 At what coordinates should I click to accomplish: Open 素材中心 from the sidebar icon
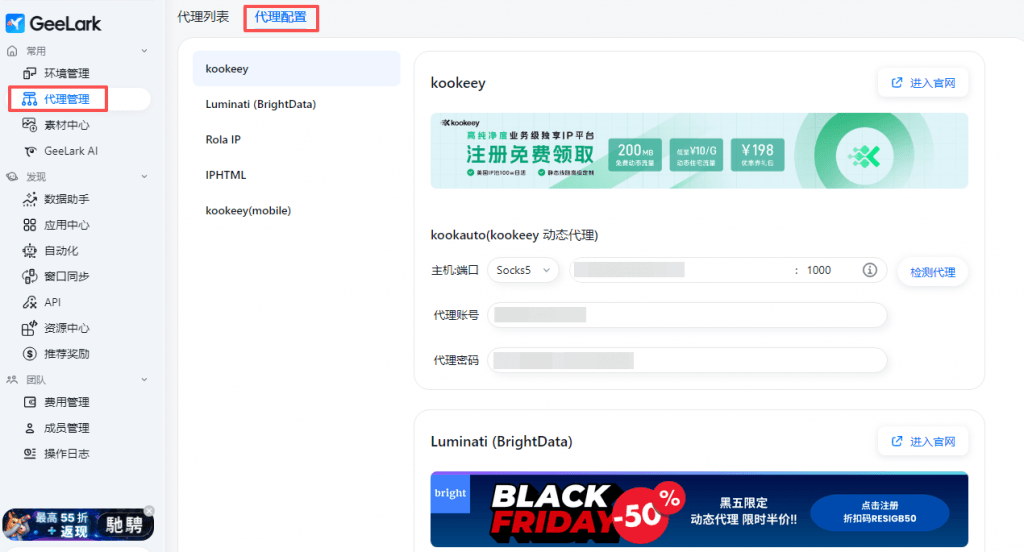(x=29, y=126)
